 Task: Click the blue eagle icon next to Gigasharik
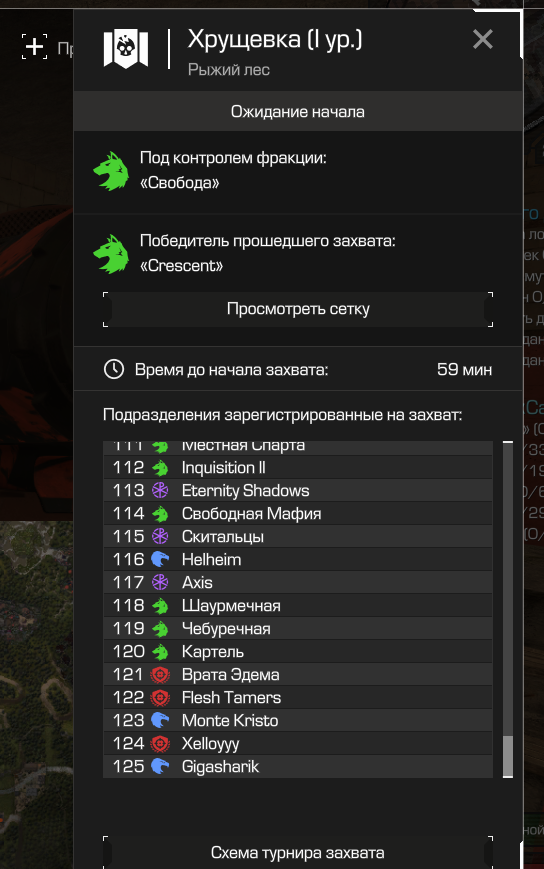pyautogui.click(x=160, y=766)
